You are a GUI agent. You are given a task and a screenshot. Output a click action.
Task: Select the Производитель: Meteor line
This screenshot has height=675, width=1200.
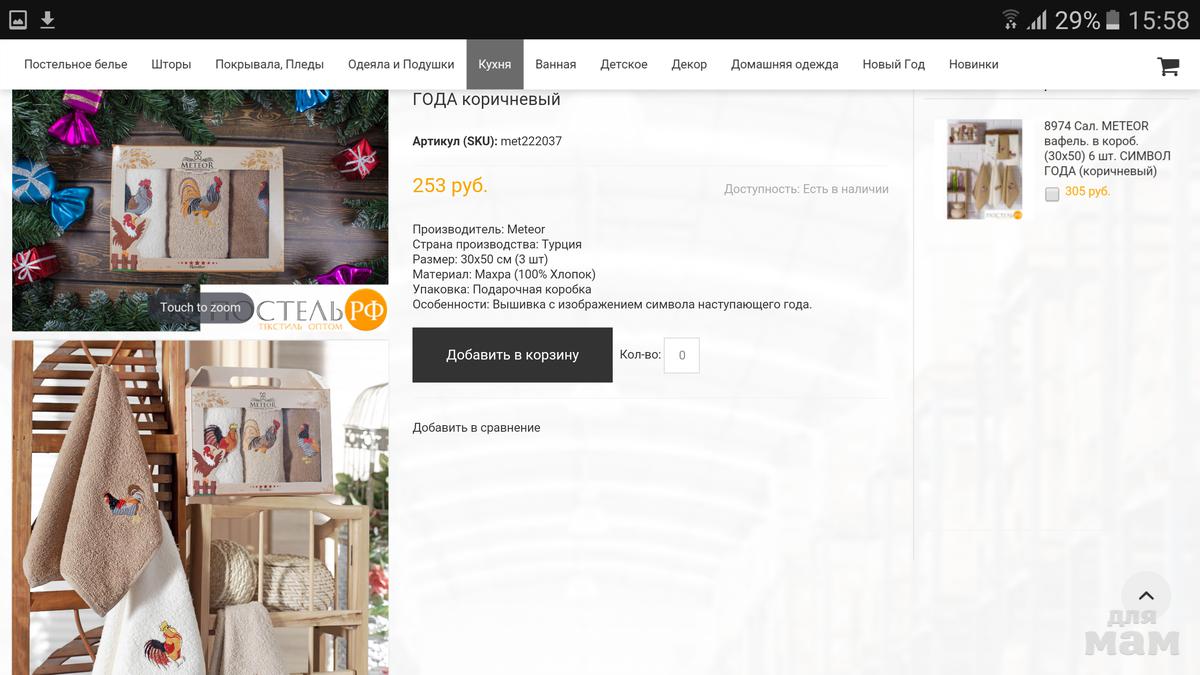[479, 229]
